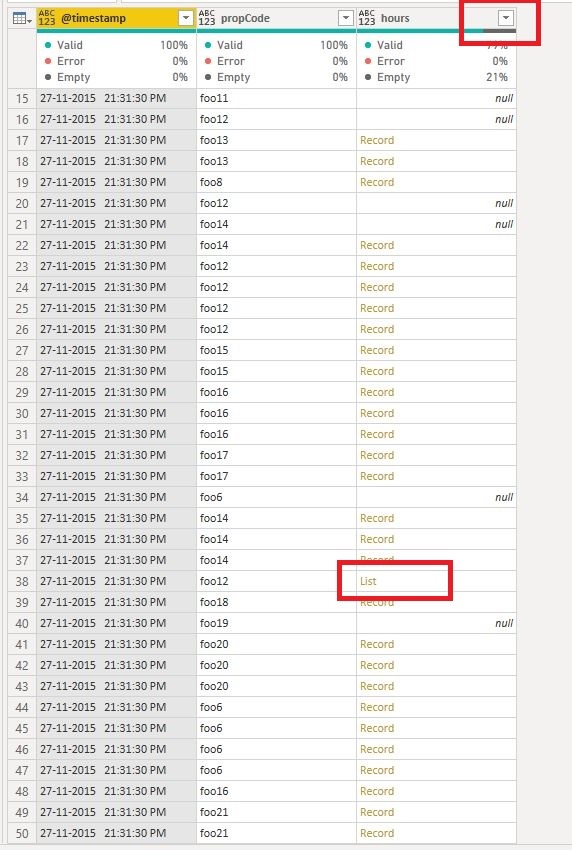Select the foo17 cell in row 32
Image resolution: width=572 pixels, height=850 pixels.
pos(276,455)
